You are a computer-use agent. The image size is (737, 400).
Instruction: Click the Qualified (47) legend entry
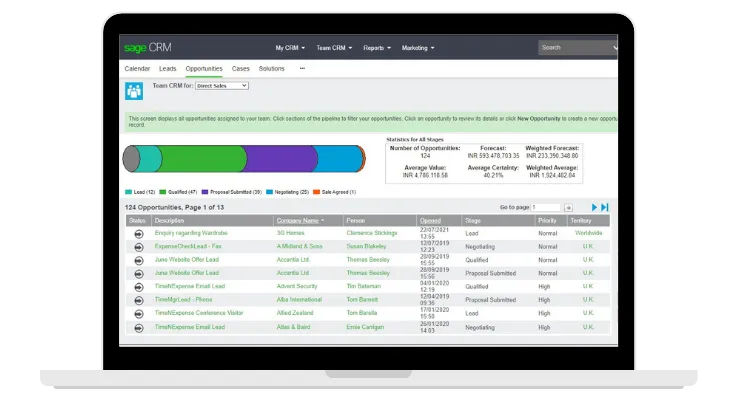tap(178, 192)
